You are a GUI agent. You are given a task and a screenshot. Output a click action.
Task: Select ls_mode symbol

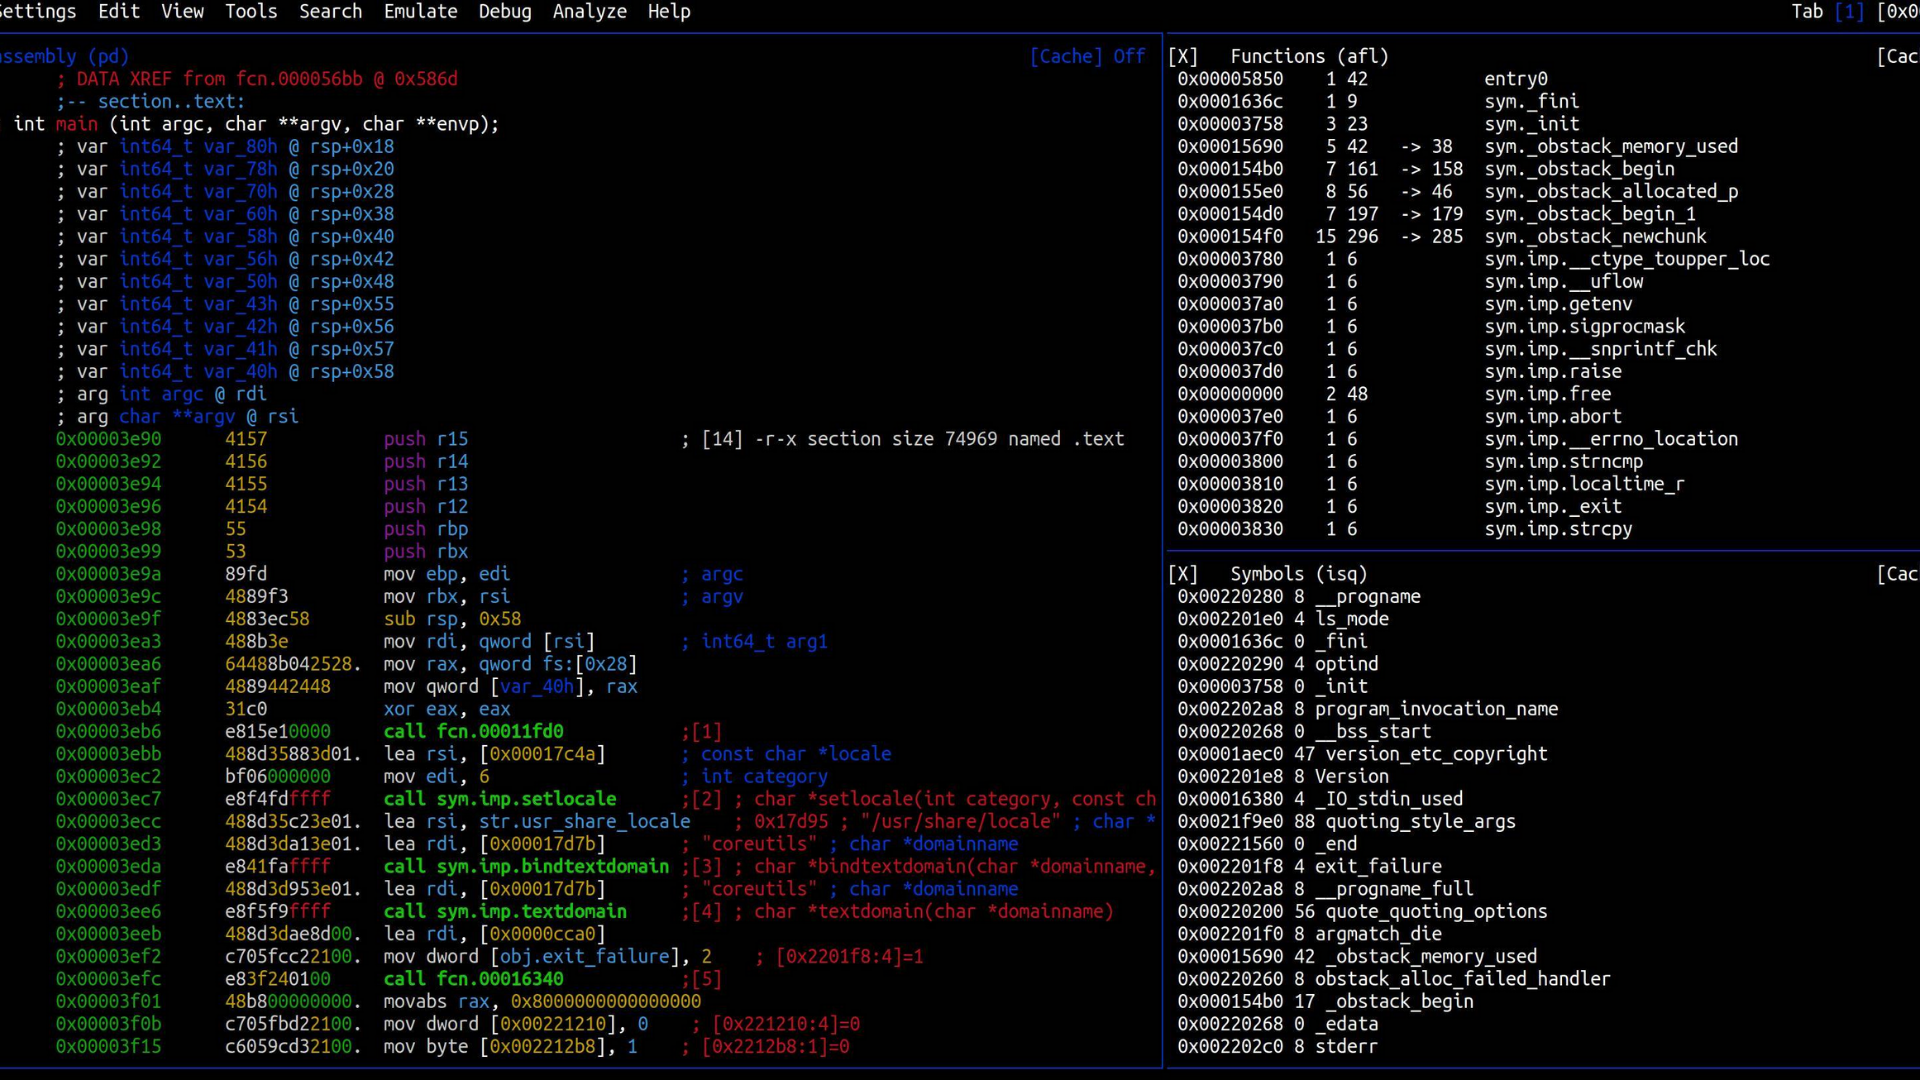tap(1351, 618)
